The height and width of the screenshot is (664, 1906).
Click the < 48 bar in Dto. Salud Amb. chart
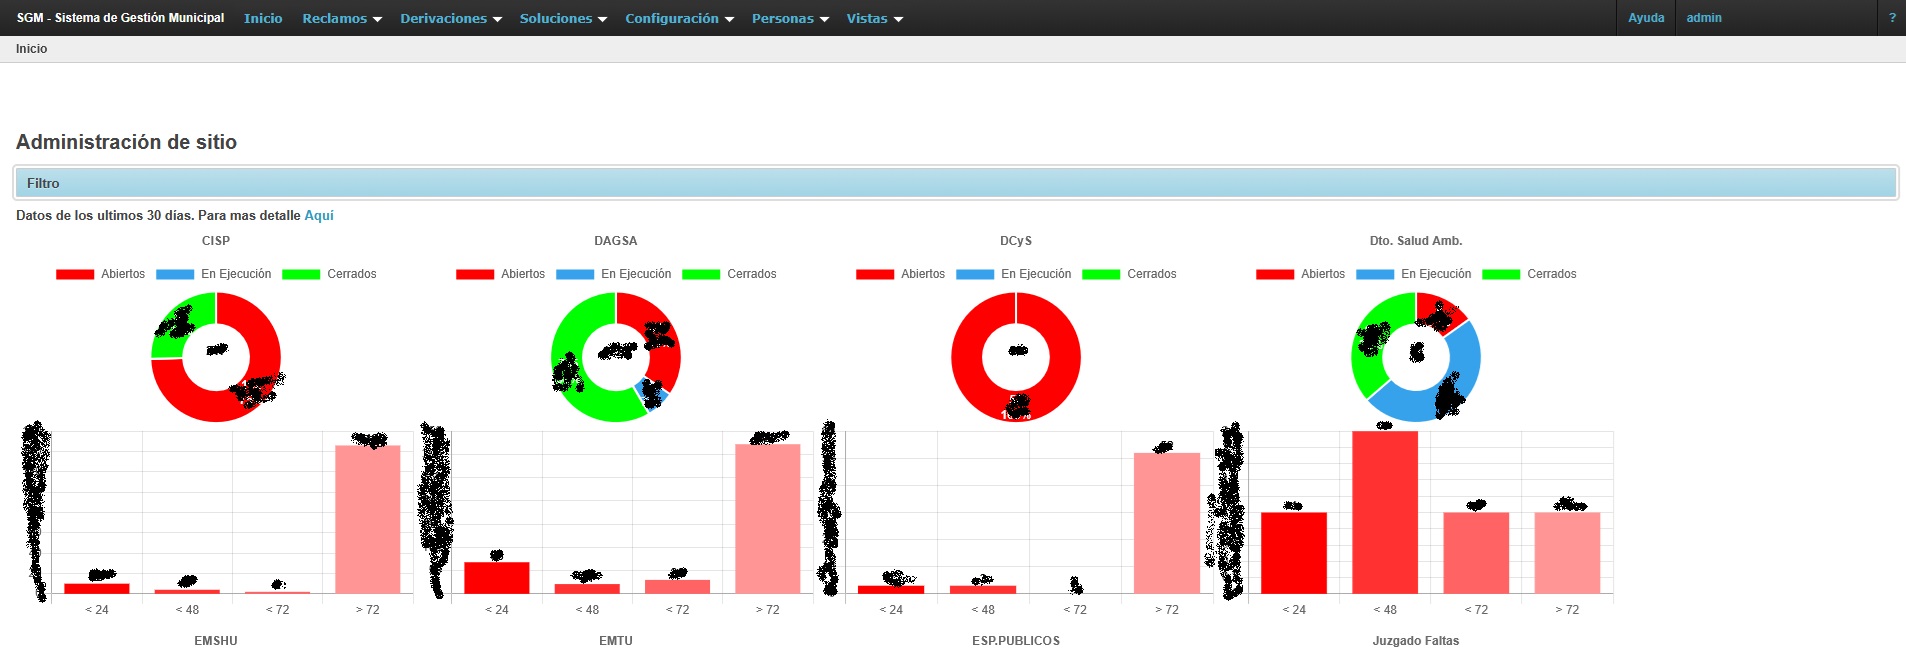click(x=1385, y=511)
